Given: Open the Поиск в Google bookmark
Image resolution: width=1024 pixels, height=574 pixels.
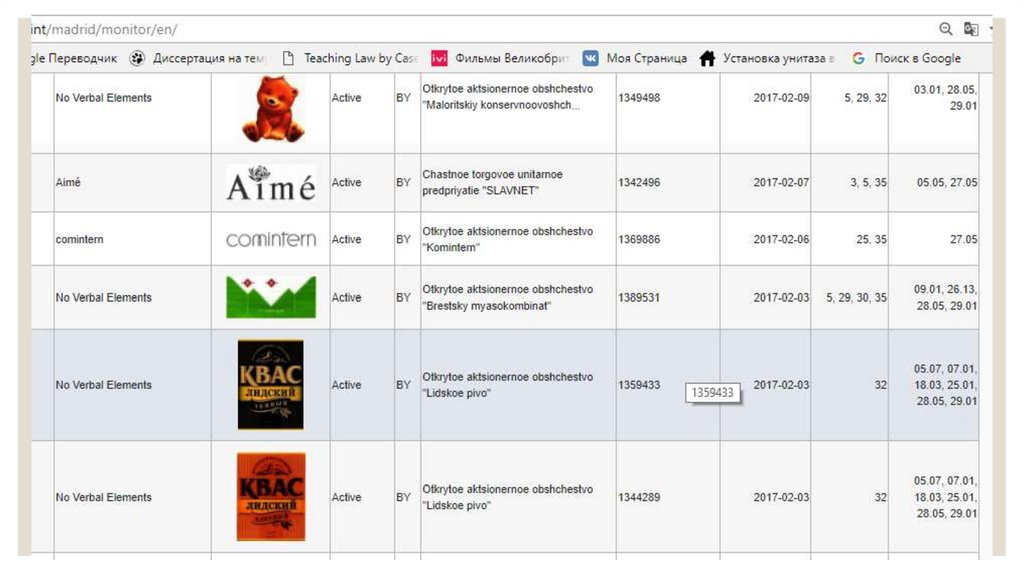Looking at the screenshot, I should click(x=918, y=58).
